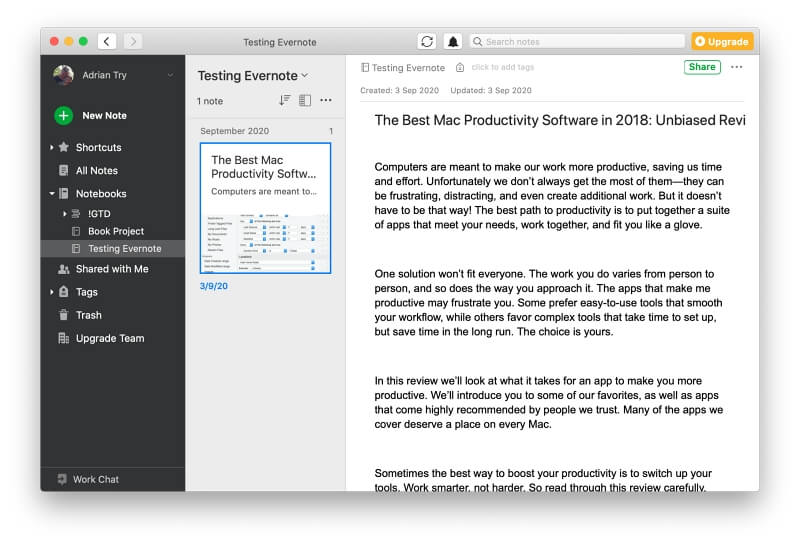800x545 pixels.
Task: Select The Best Mac Productivity note card
Action: pos(265,208)
